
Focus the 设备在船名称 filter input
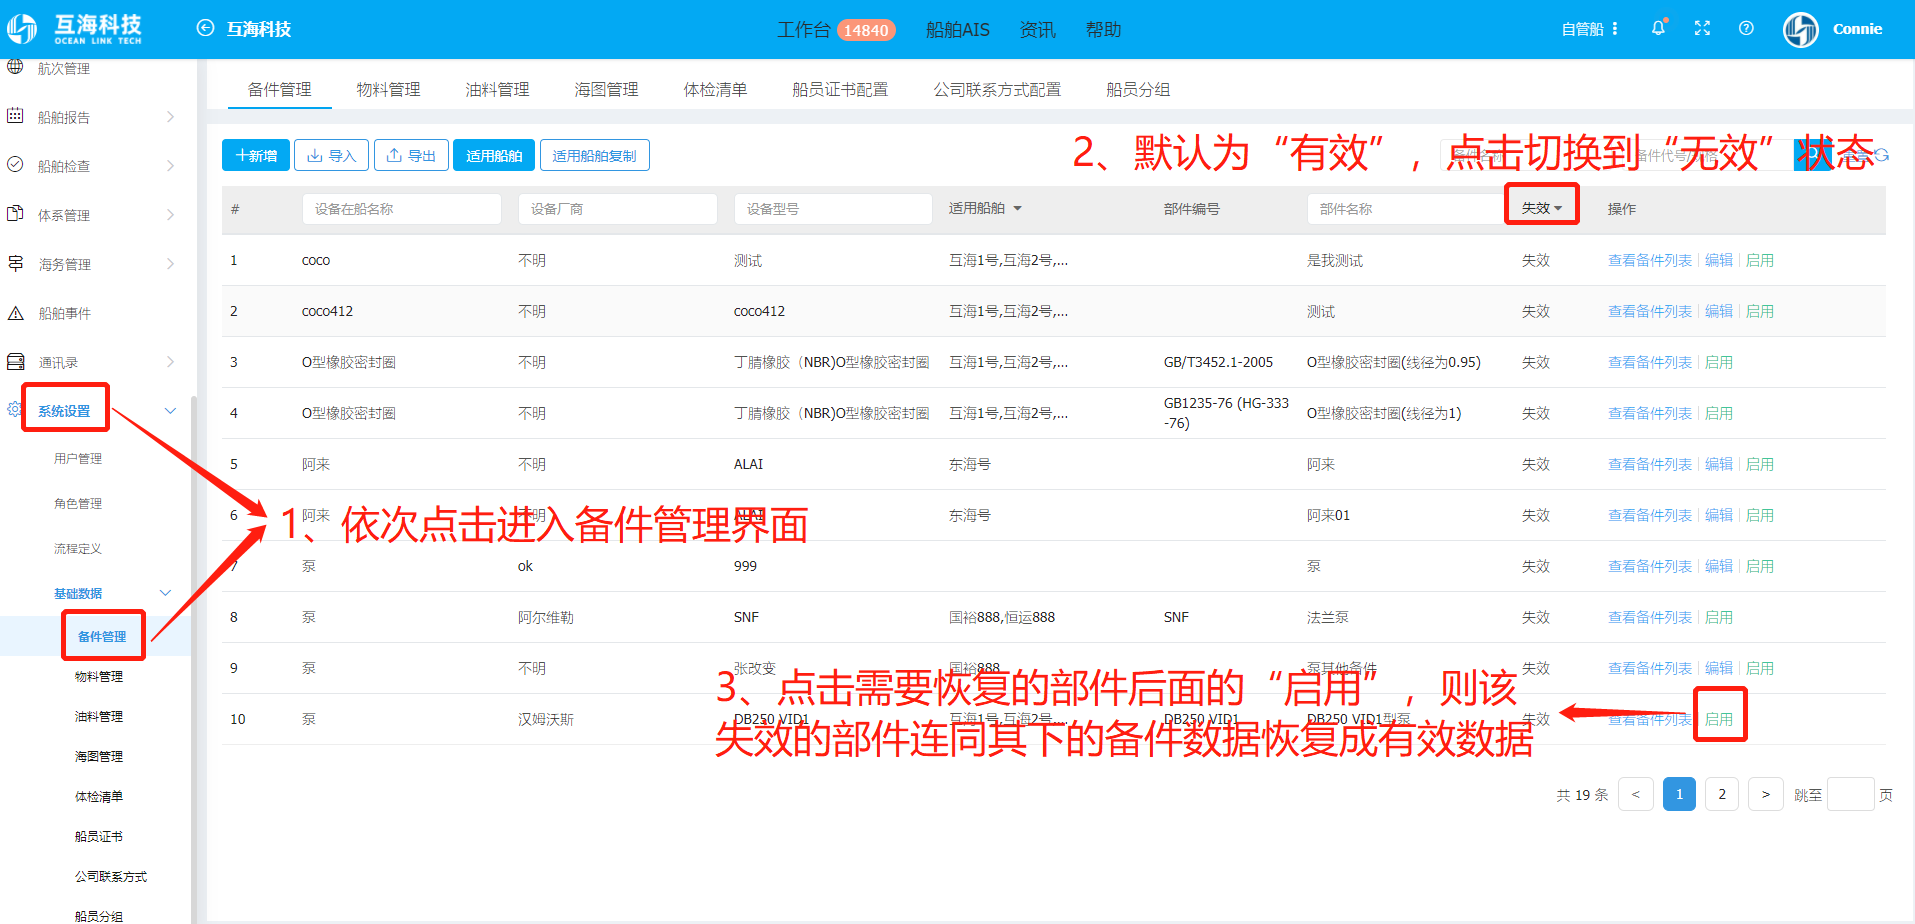pos(401,209)
